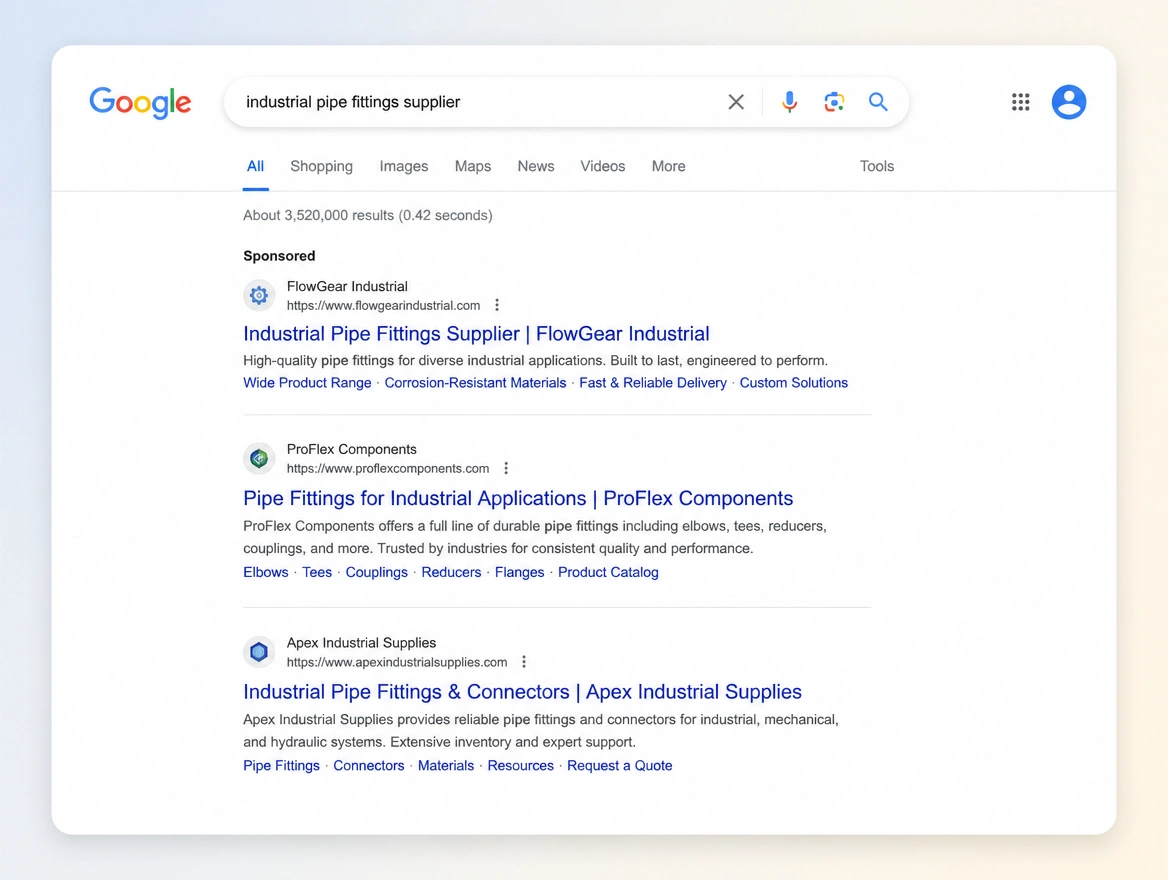Viewport: 1168px width, 880px height.
Task: Open the Materials sitelink
Action: click(x=445, y=766)
